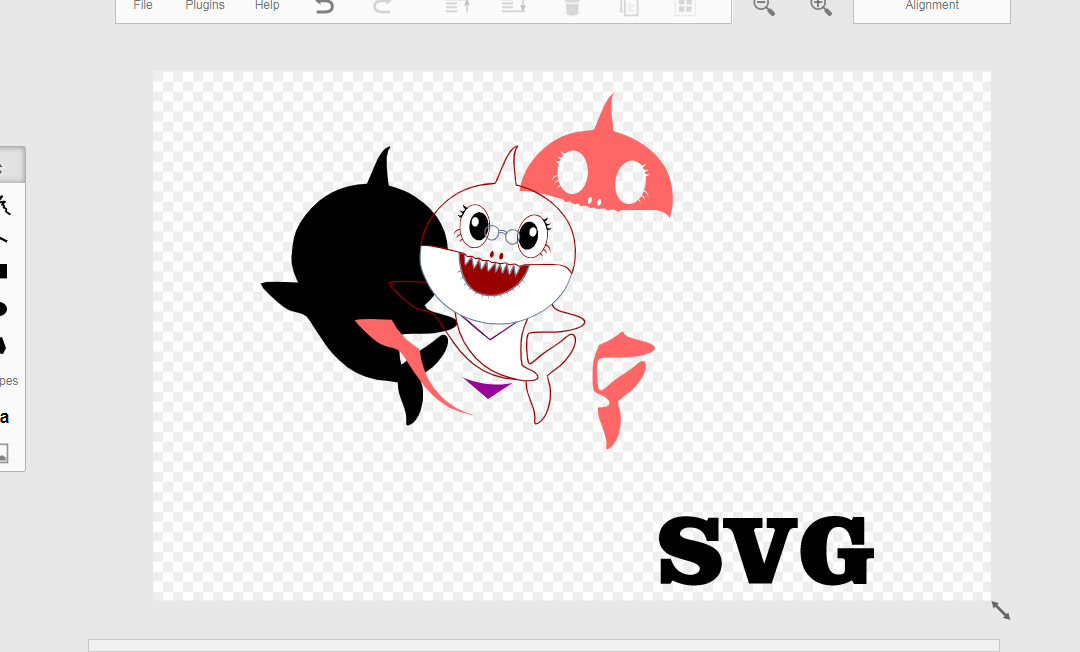Select the purple triangle shape
This screenshot has width=1080, height=652.
[488, 388]
